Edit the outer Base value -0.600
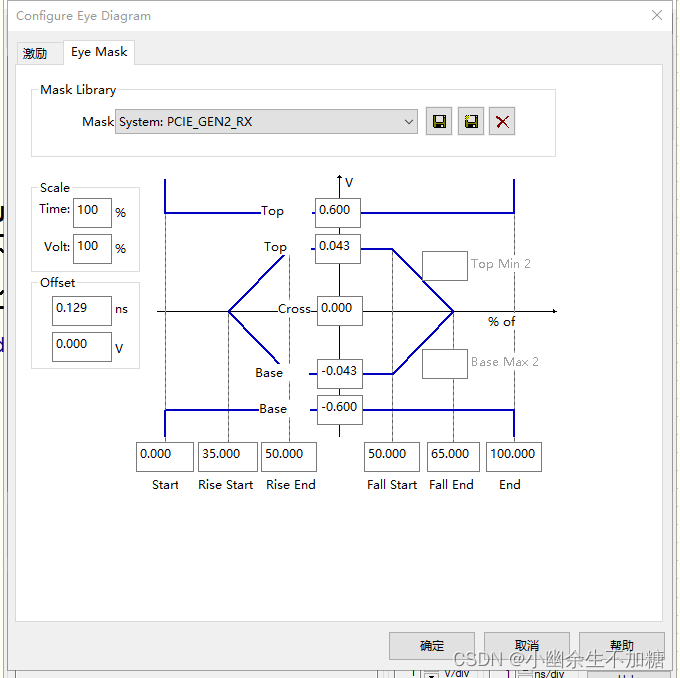The image size is (680, 678). click(x=340, y=409)
